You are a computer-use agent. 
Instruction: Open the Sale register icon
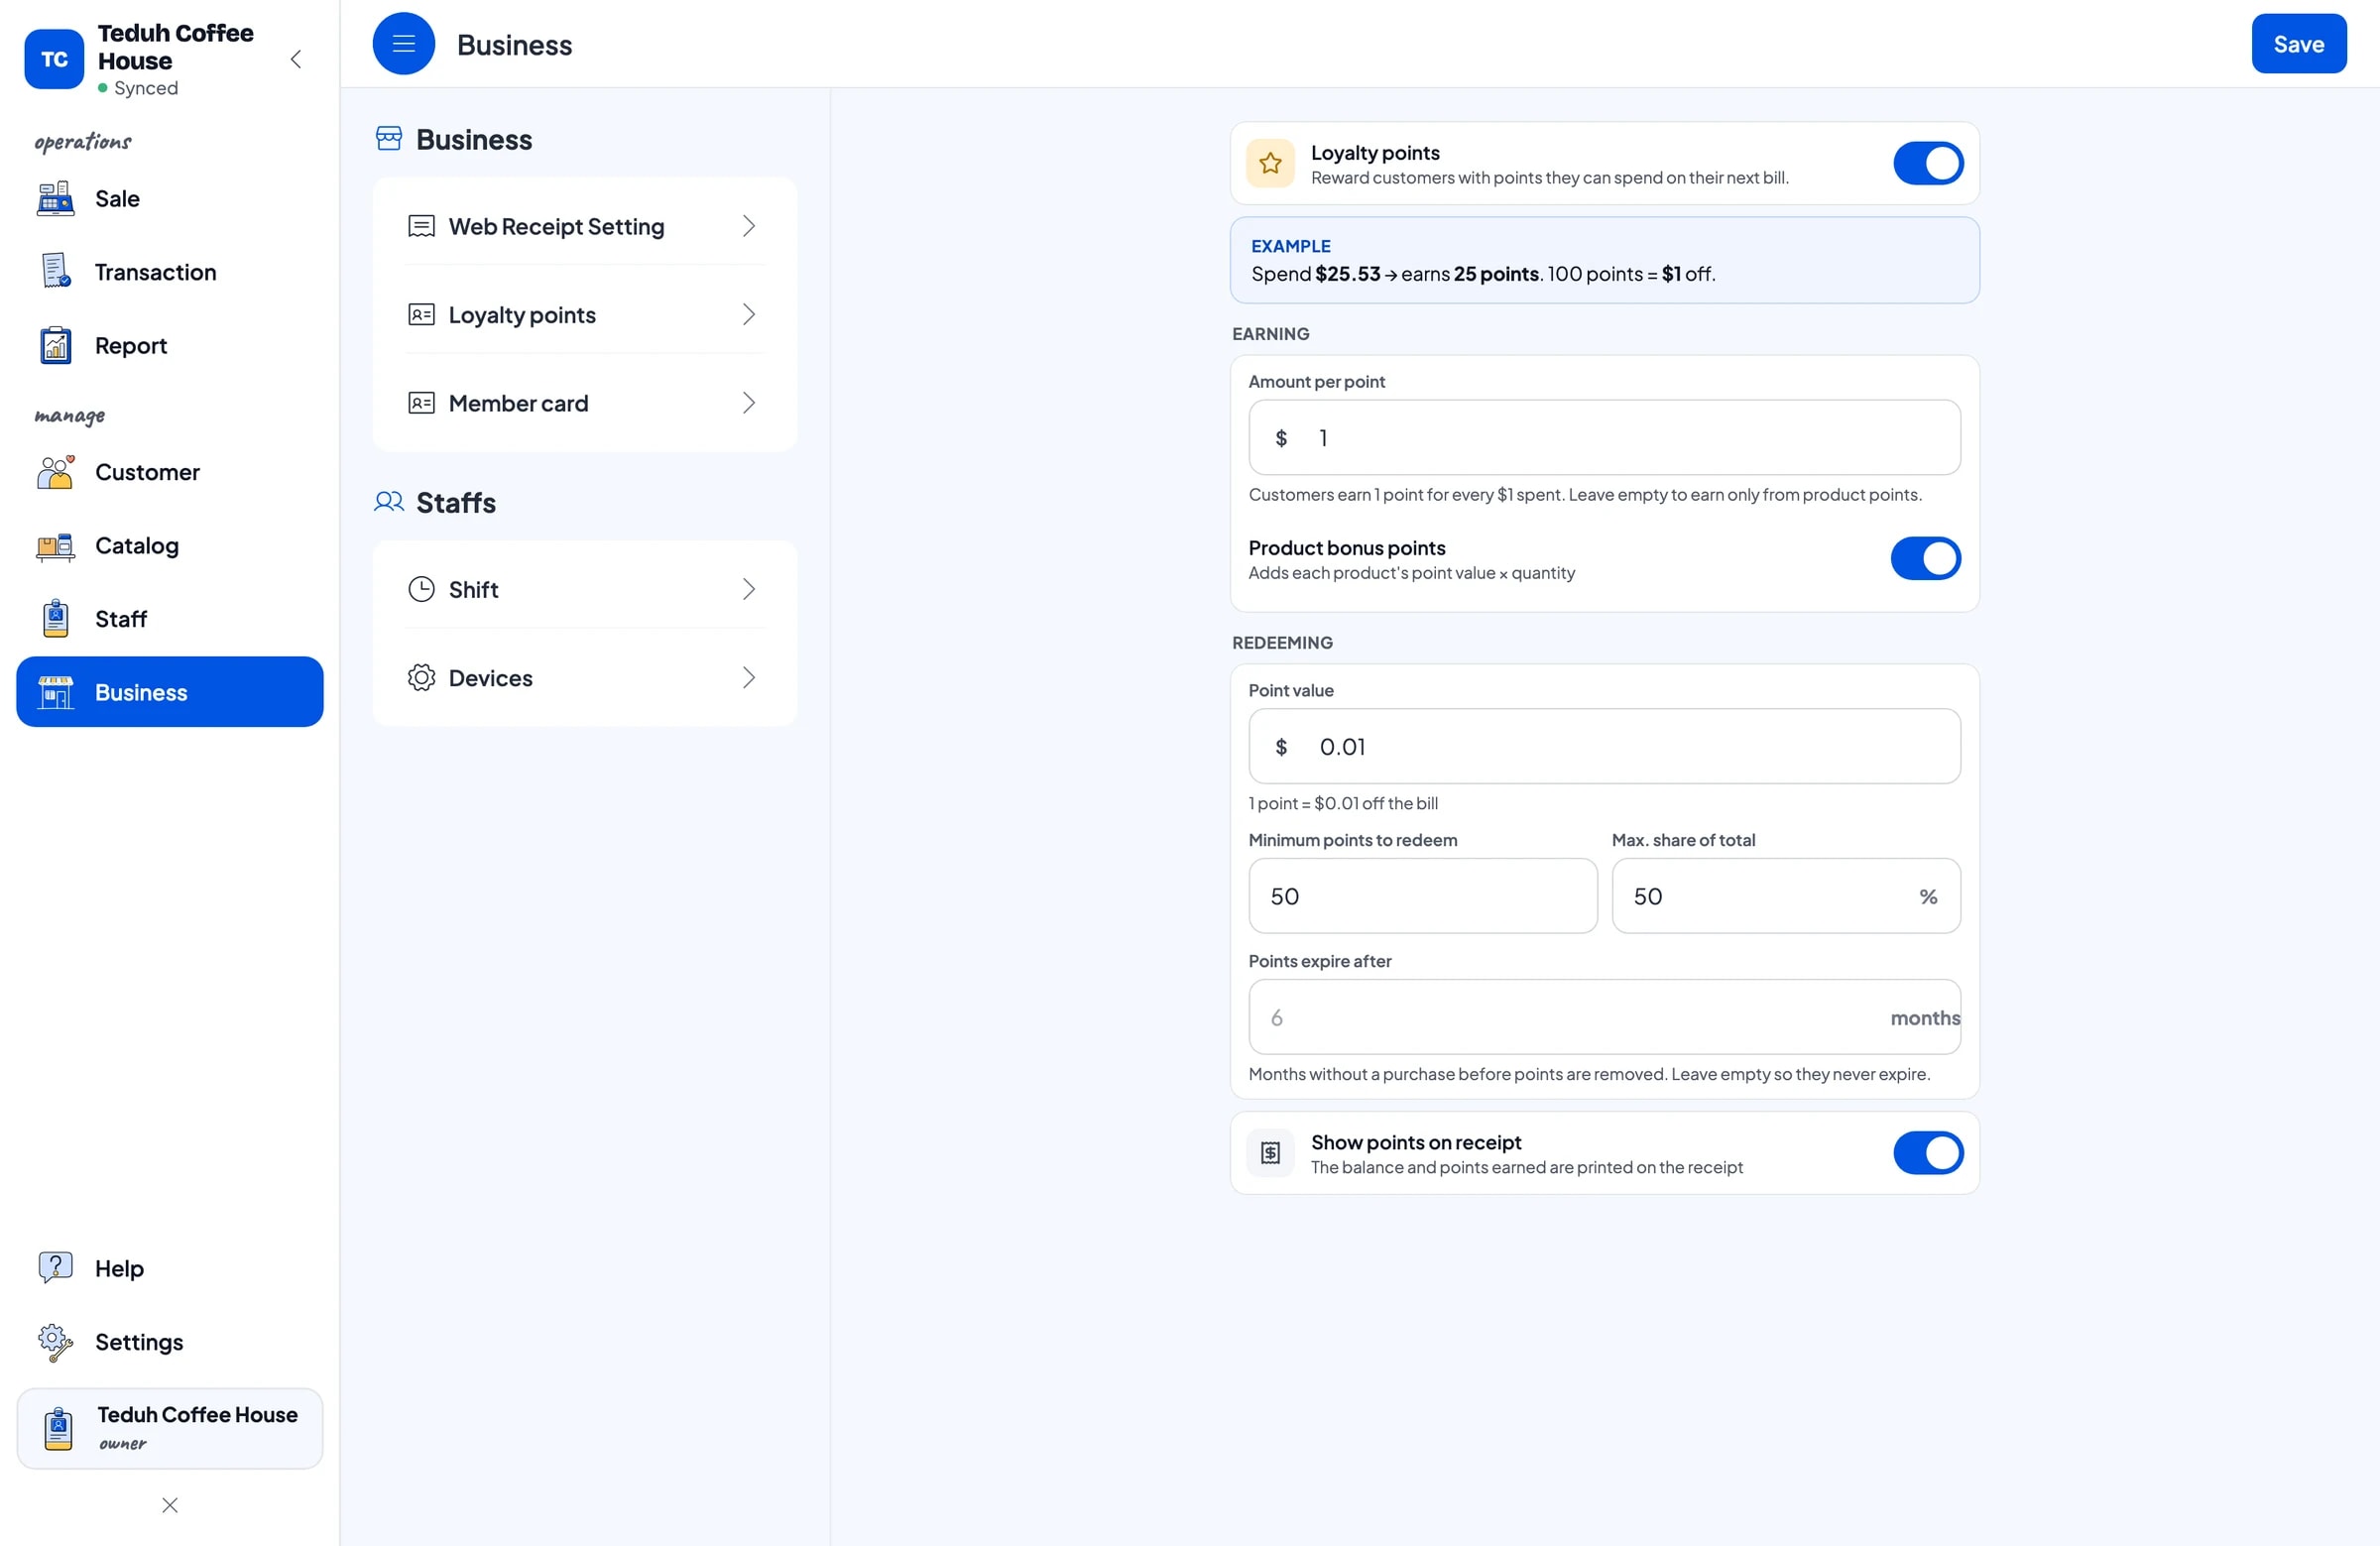coord(55,198)
